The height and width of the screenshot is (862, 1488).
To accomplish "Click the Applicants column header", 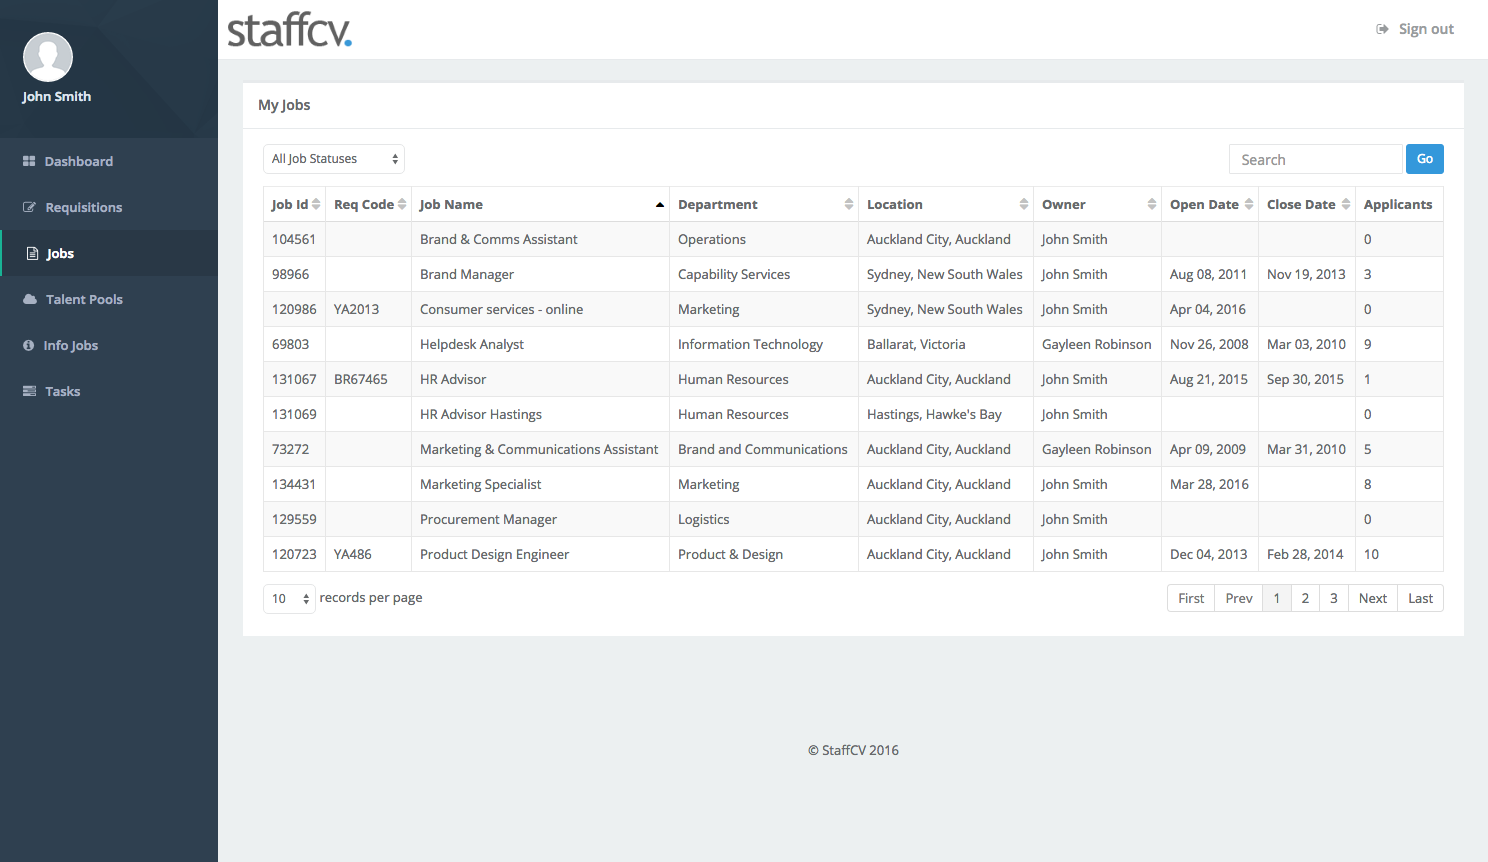I will click(1398, 204).
